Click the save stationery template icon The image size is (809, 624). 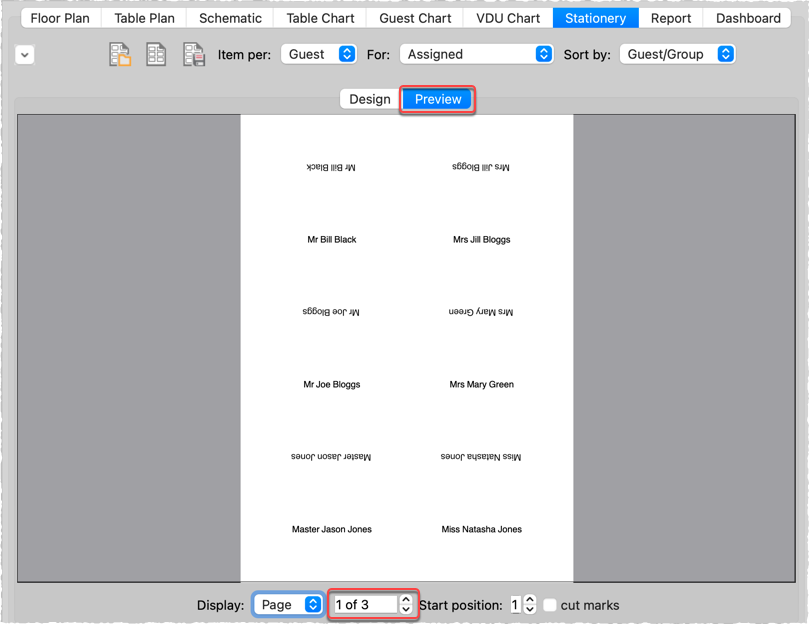194,54
